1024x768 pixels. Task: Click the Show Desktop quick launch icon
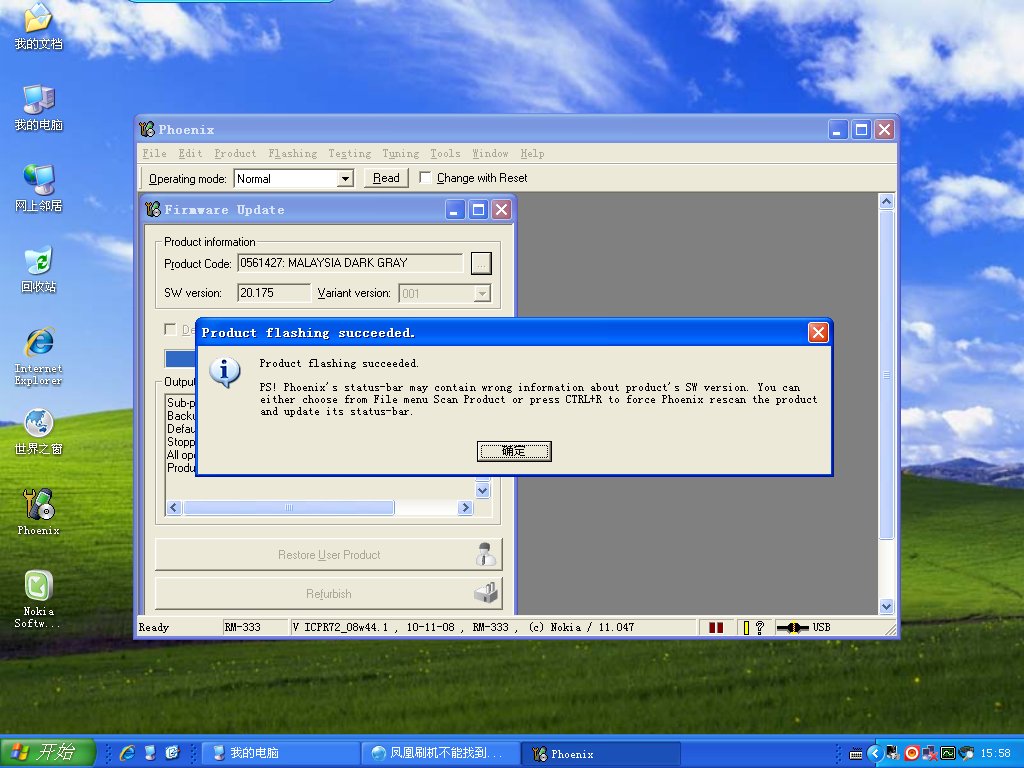point(150,753)
